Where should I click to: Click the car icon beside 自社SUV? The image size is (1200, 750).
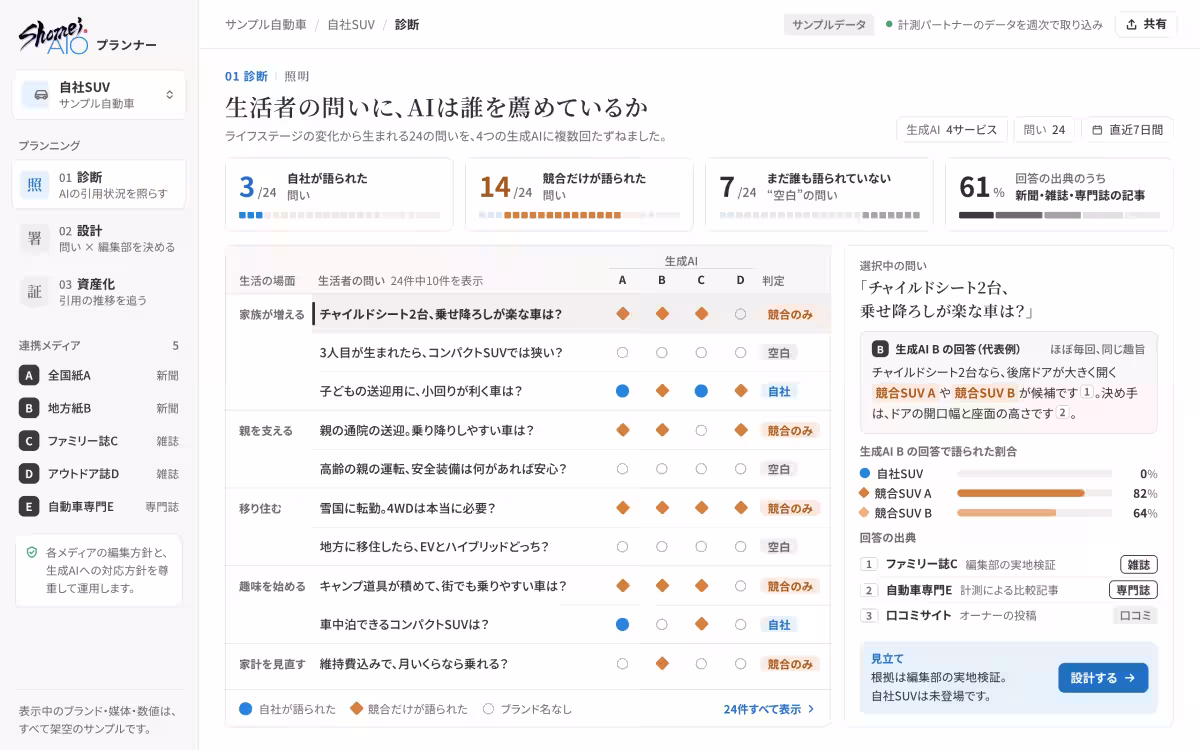click(x=41, y=95)
